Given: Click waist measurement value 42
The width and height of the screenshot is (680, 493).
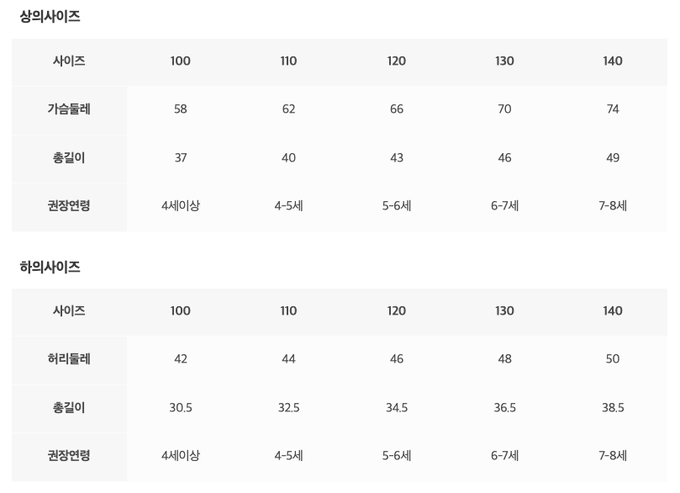Looking at the screenshot, I should 180,359.
